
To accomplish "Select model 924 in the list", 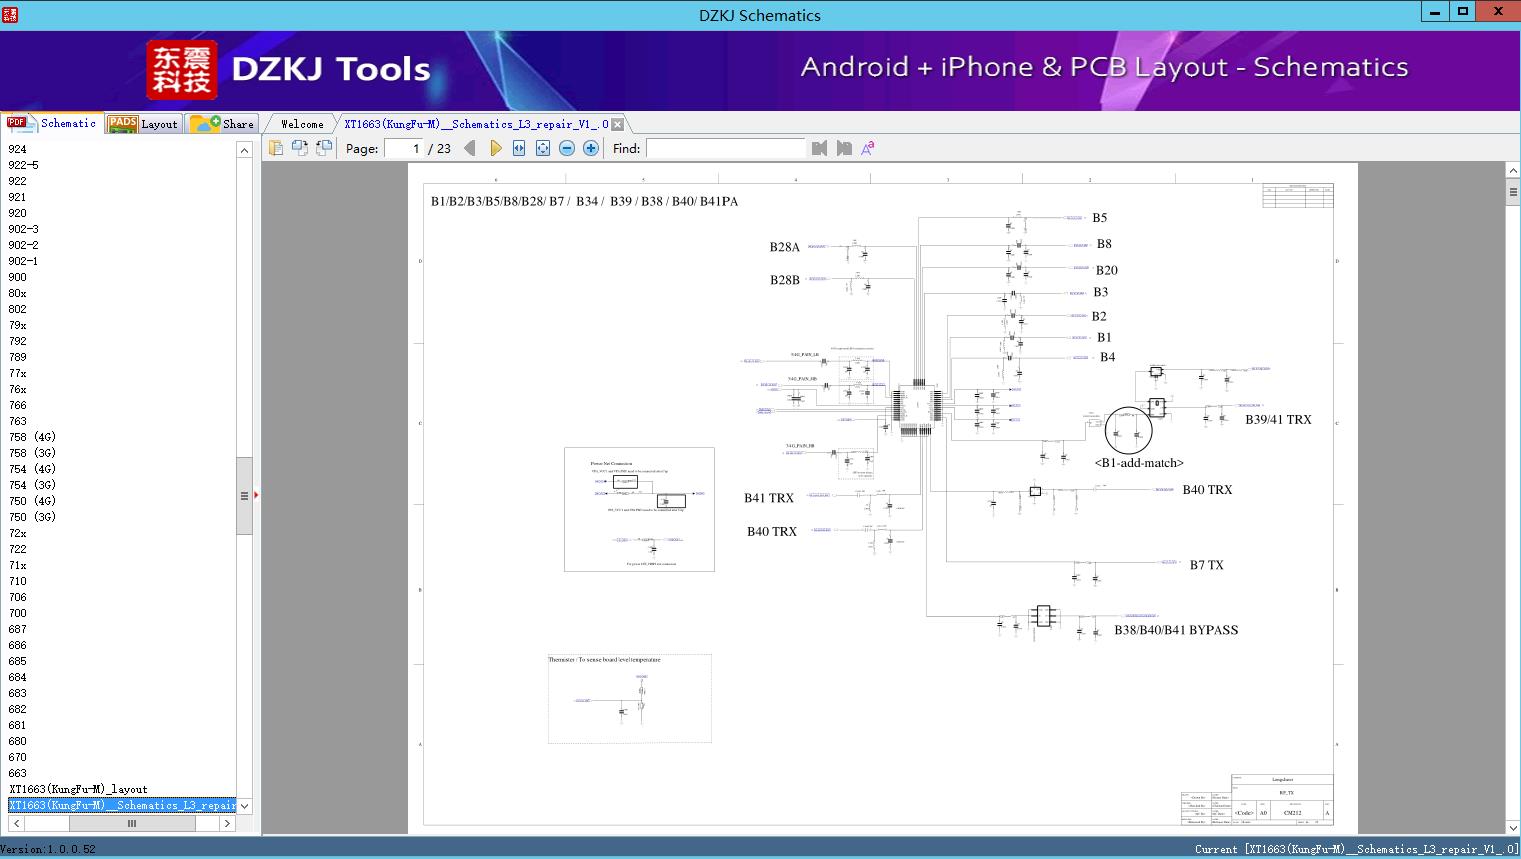I will (18, 149).
